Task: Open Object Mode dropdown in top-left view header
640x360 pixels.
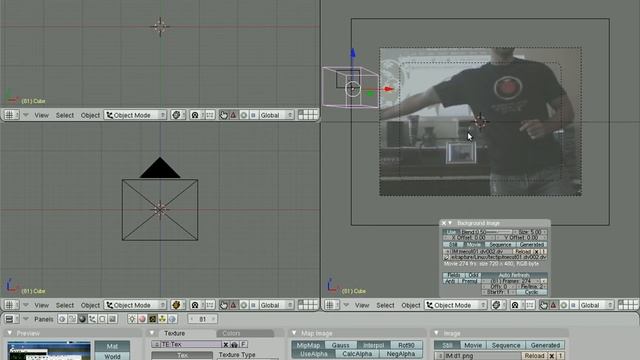Action: 136,115
